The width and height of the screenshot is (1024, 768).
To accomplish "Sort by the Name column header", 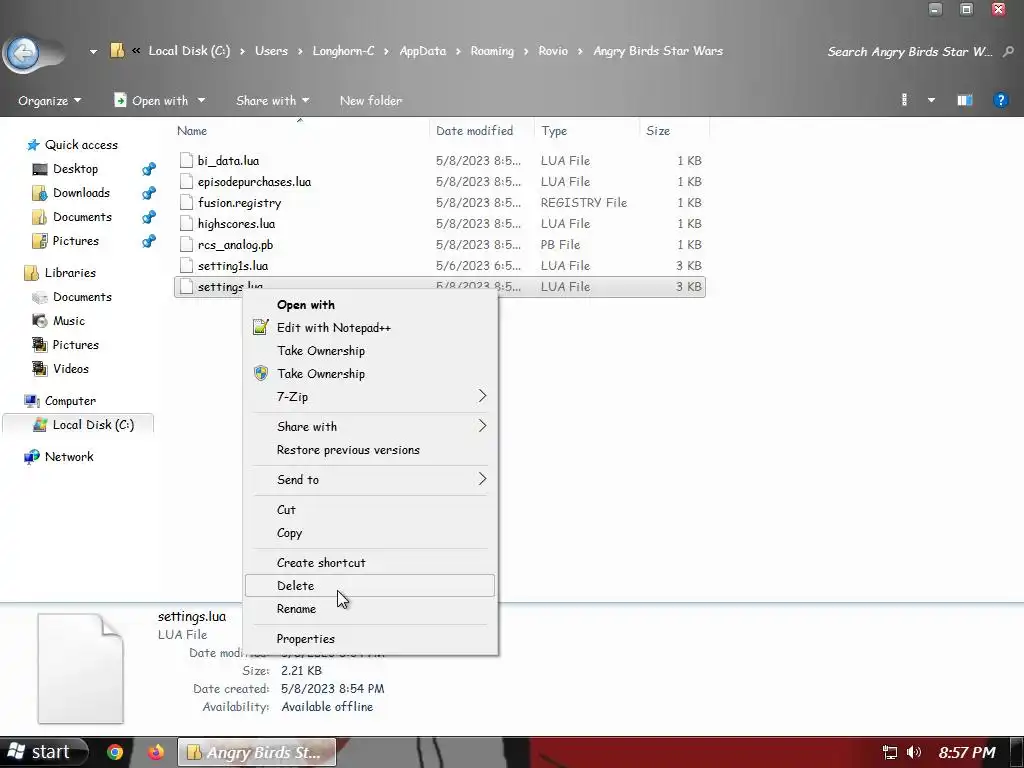I will pos(192,131).
